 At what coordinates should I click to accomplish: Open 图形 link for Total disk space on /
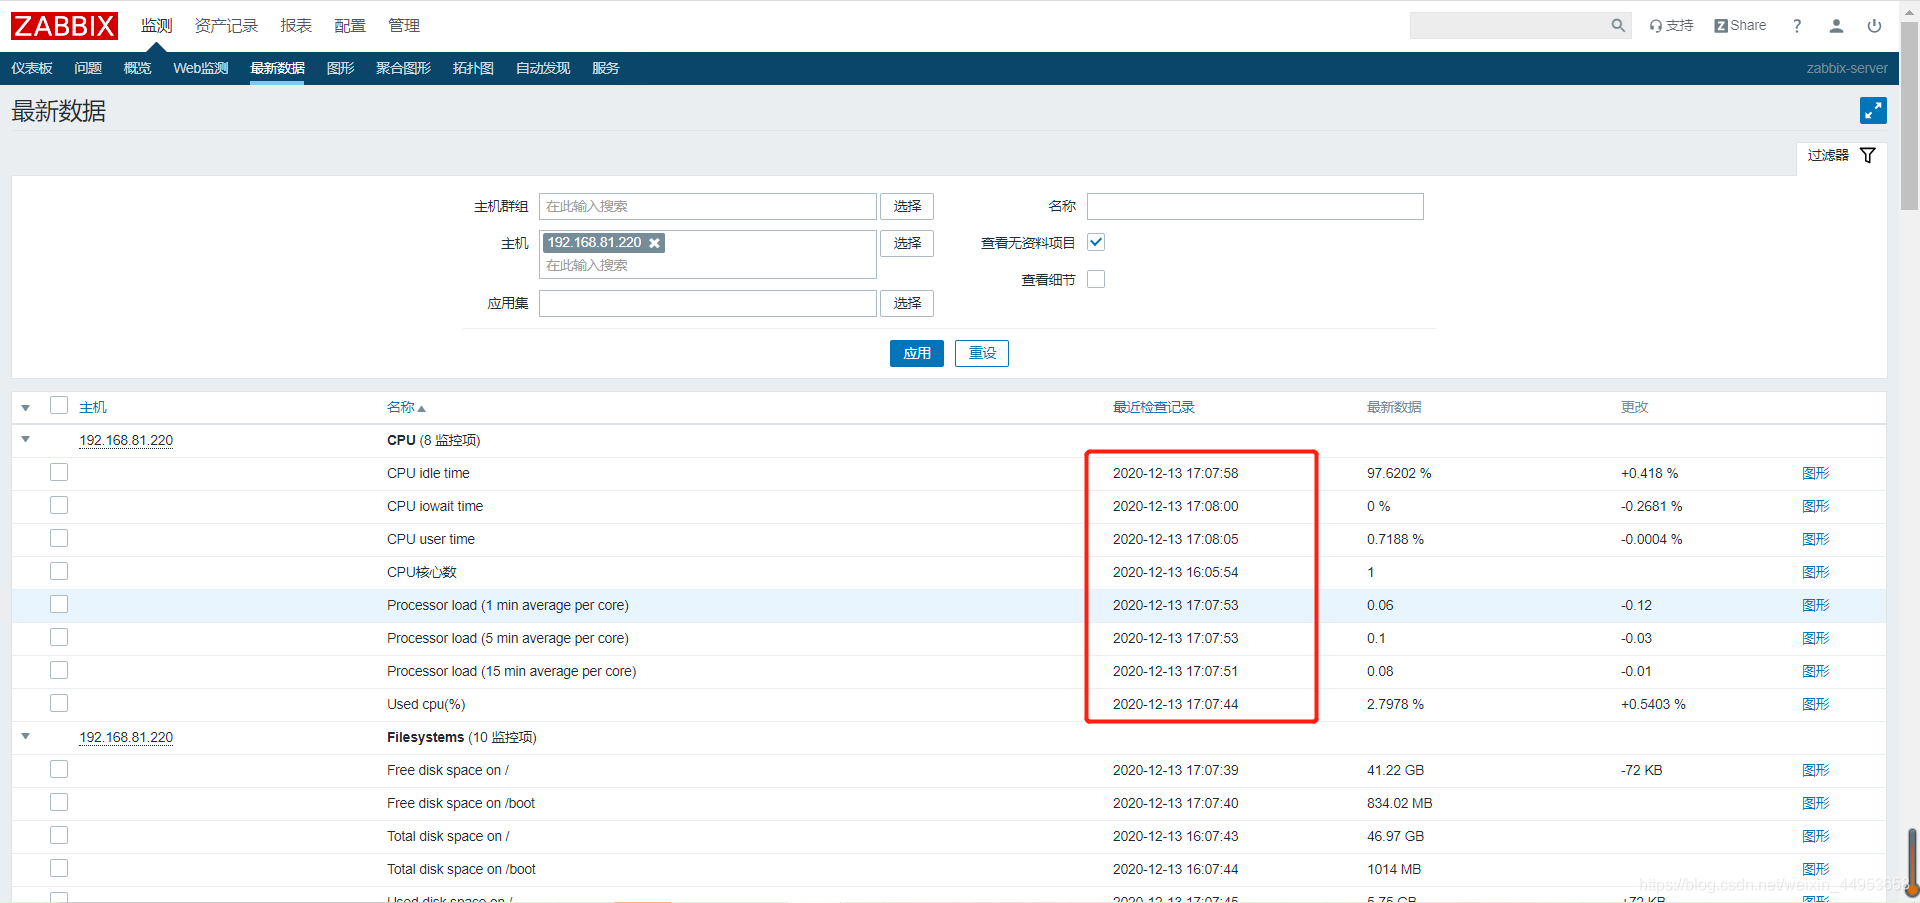[x=1815, y=836]
